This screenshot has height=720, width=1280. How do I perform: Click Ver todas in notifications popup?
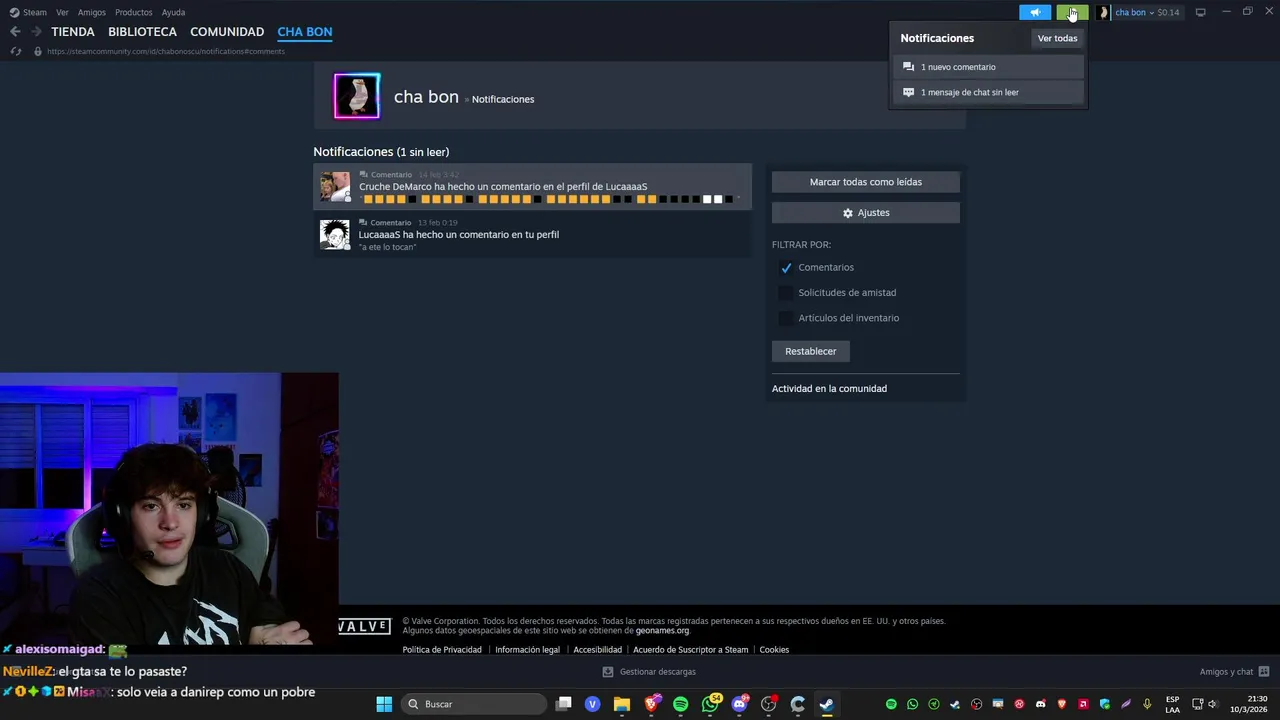[1057, 38]
